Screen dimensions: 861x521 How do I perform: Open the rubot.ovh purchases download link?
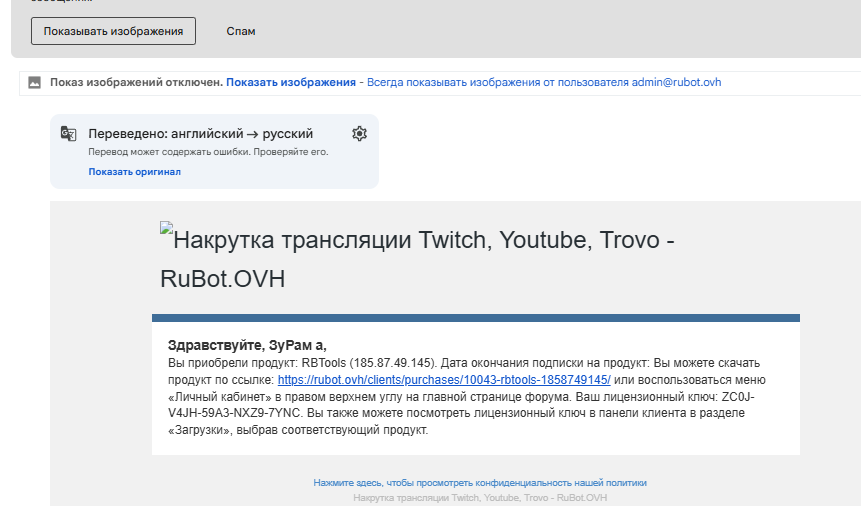[444, 380]
